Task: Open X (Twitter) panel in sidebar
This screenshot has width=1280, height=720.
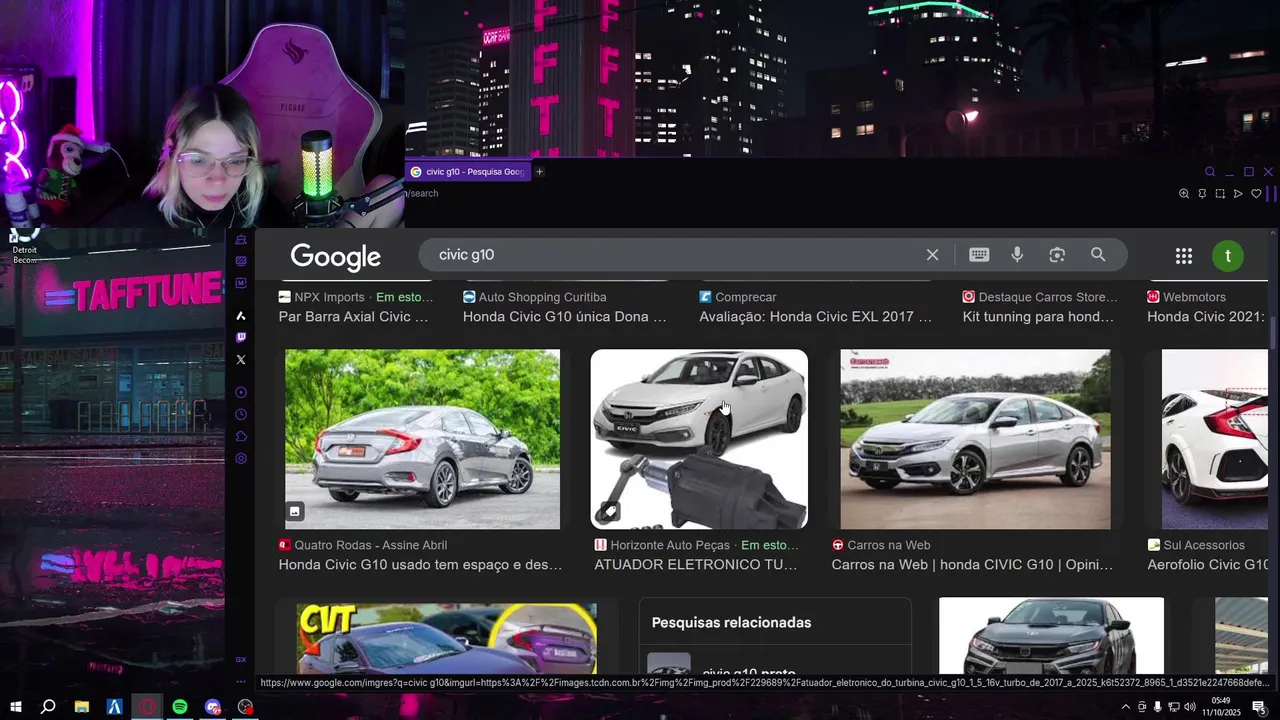Action: [x=241, y=360]
